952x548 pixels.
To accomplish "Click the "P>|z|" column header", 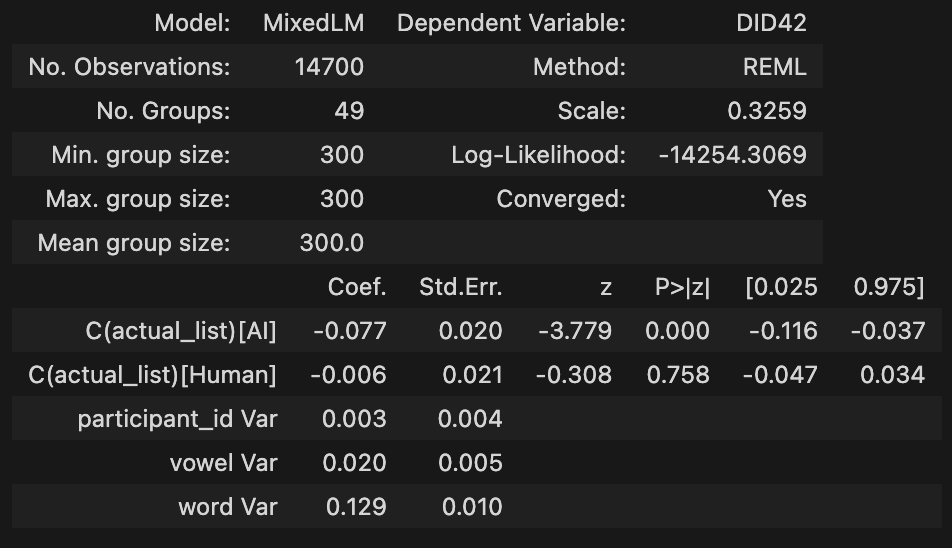I will click(682, 287).
